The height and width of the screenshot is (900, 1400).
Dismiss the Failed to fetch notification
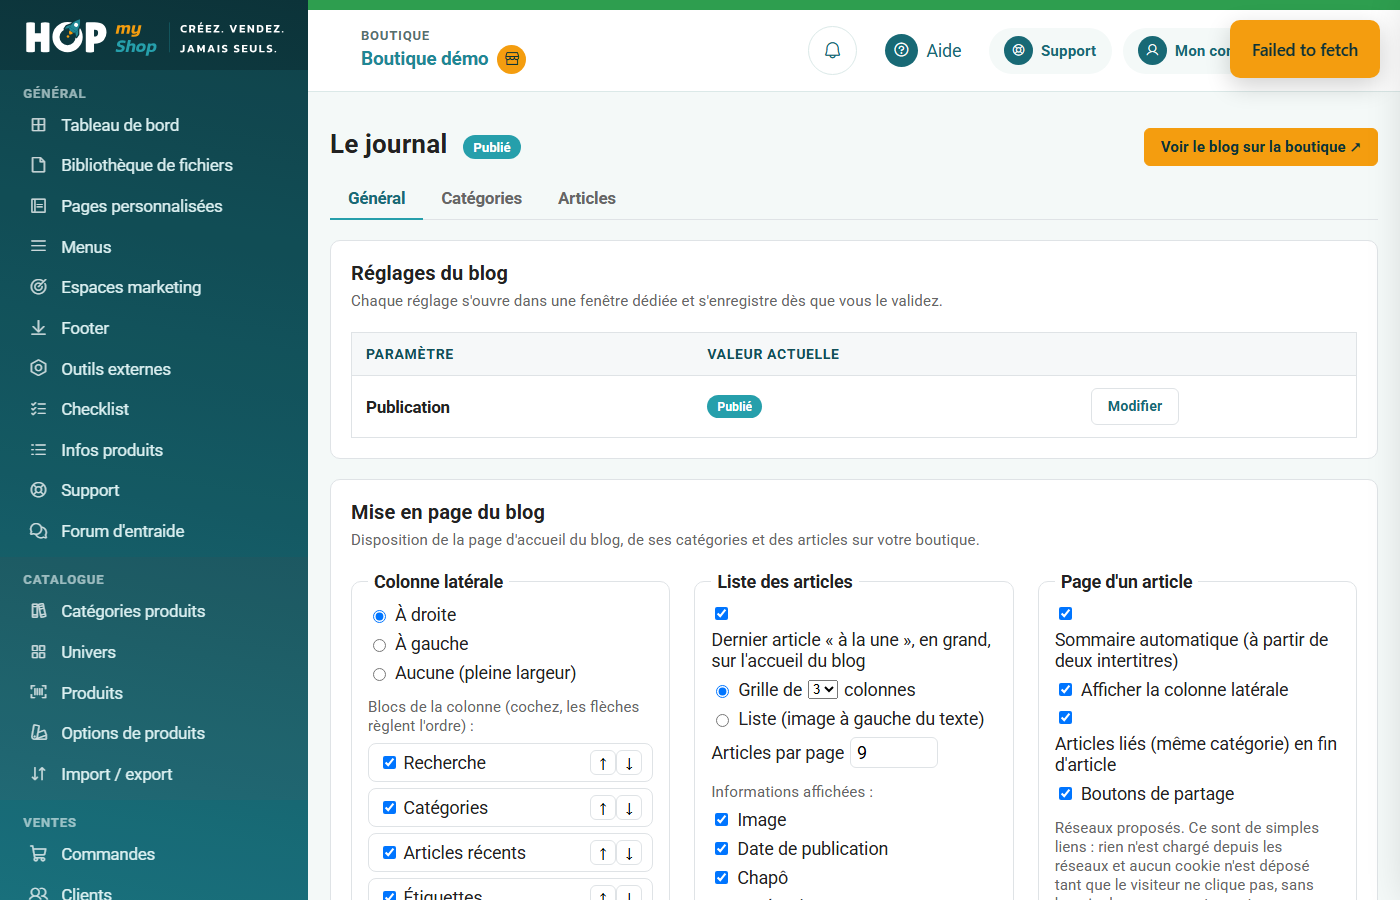[1305, 50]
